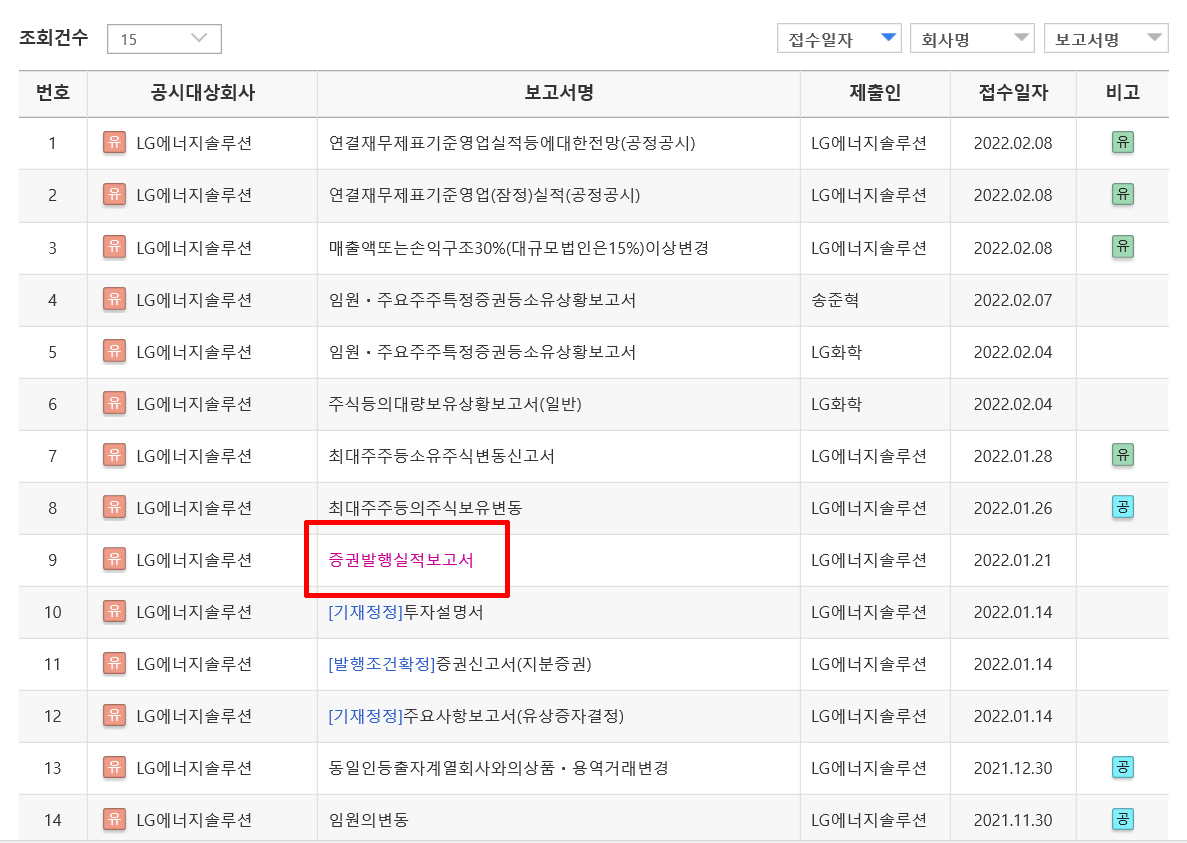Click the 보고서명 column header
This screenshot has height=843, width=1187.
click(x=559, y=93)
